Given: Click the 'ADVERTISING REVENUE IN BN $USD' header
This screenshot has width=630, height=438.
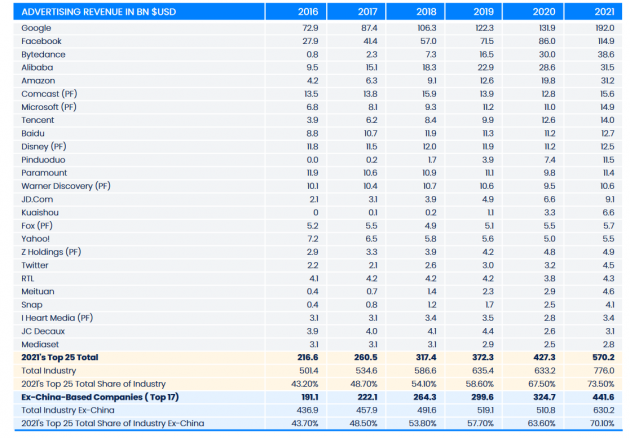Looking at the screenshot, I should click(x=98, y=12).
